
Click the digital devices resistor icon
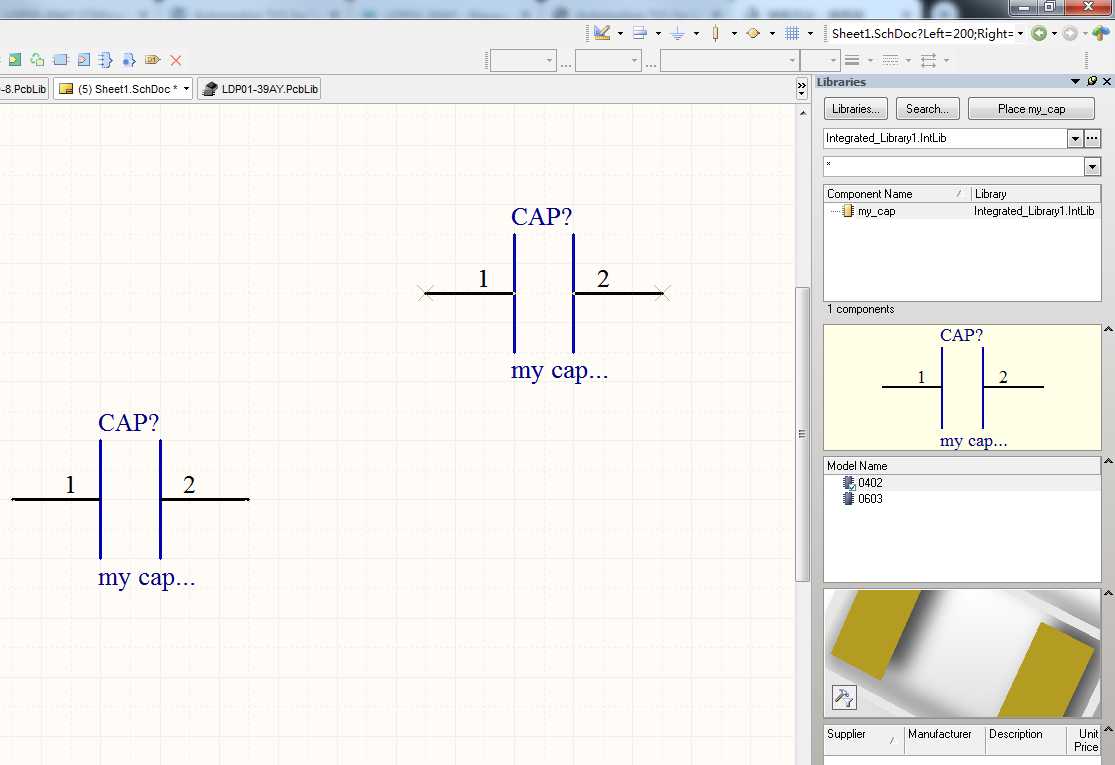click(716, 33)
